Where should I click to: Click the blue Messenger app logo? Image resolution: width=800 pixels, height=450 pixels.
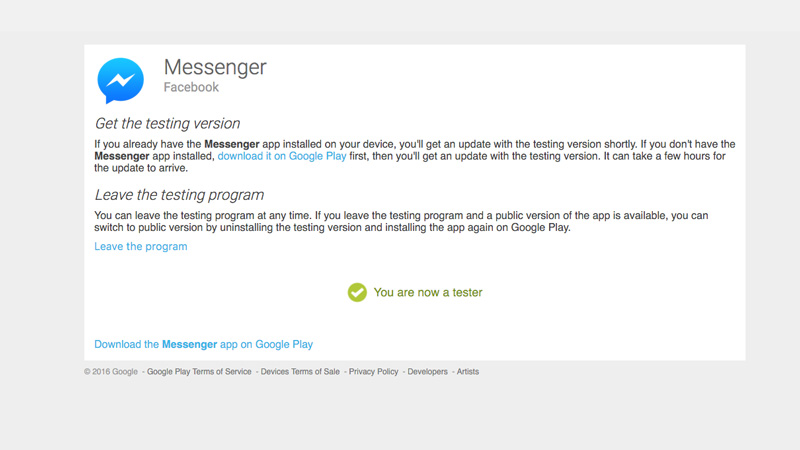point(120,81)
